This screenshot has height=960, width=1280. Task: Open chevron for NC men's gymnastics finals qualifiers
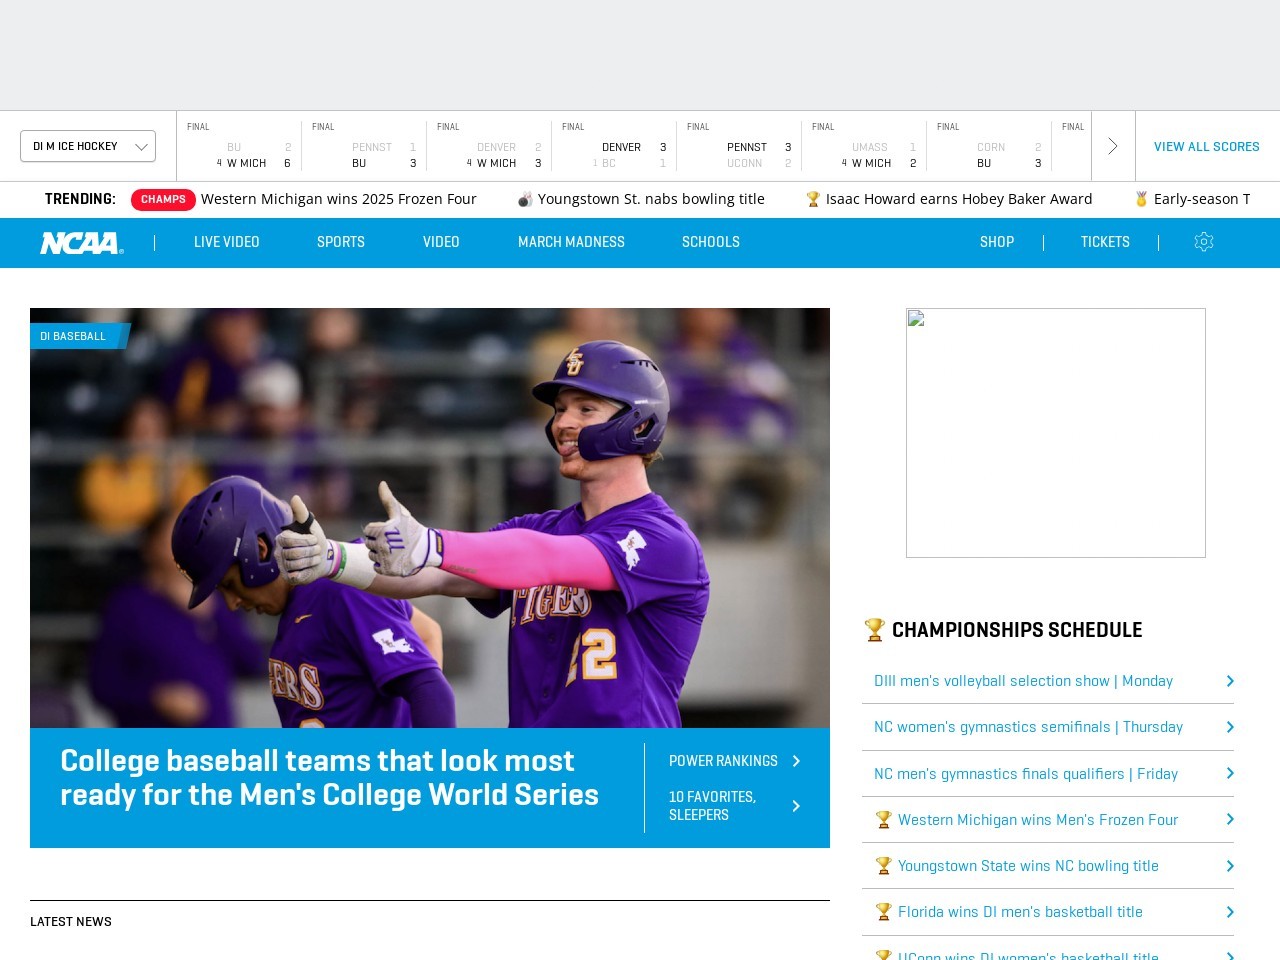(x=1230, y=773)
